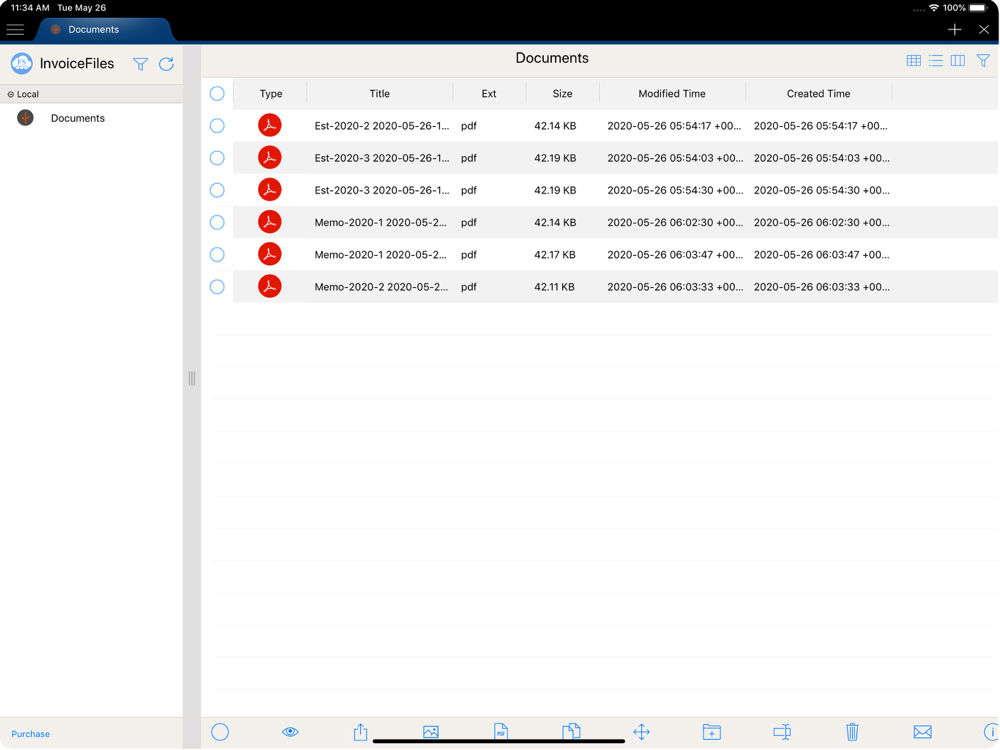Open the hamburger menu
This screenshot has width=1000, height=750.
pos(15,29)
